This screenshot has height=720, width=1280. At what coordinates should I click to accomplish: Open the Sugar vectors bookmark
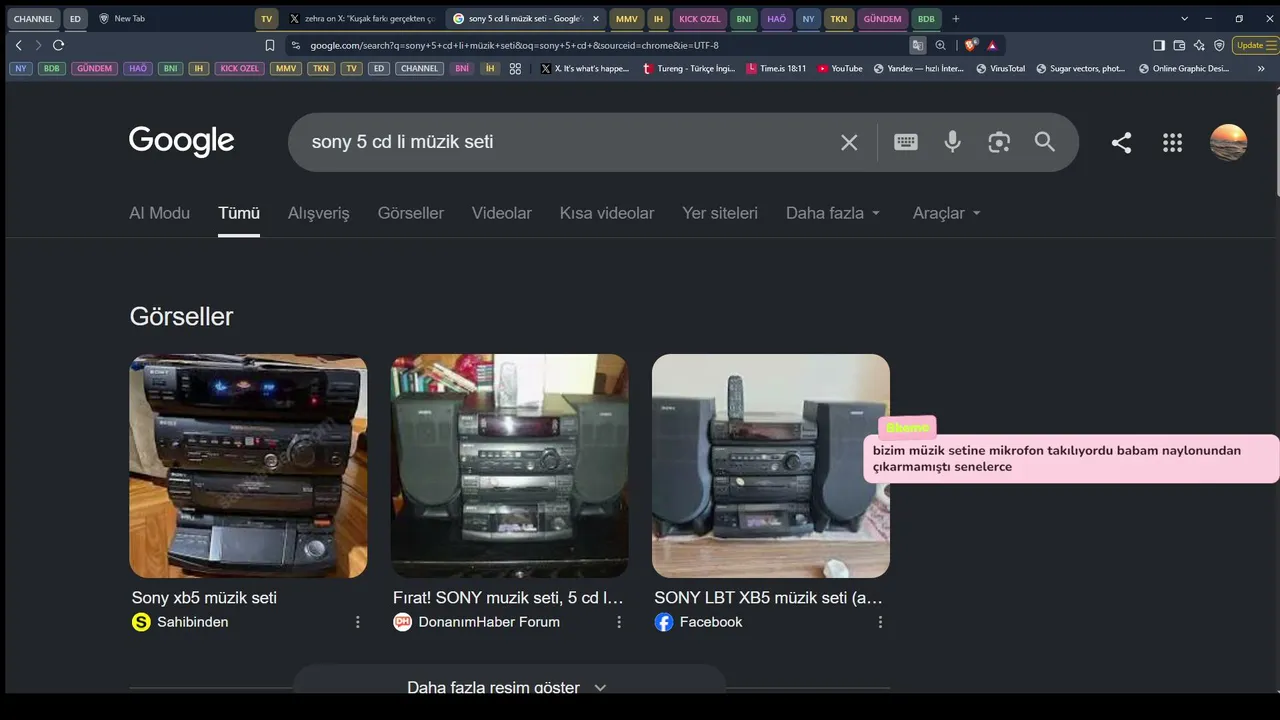coord(1080,69)
